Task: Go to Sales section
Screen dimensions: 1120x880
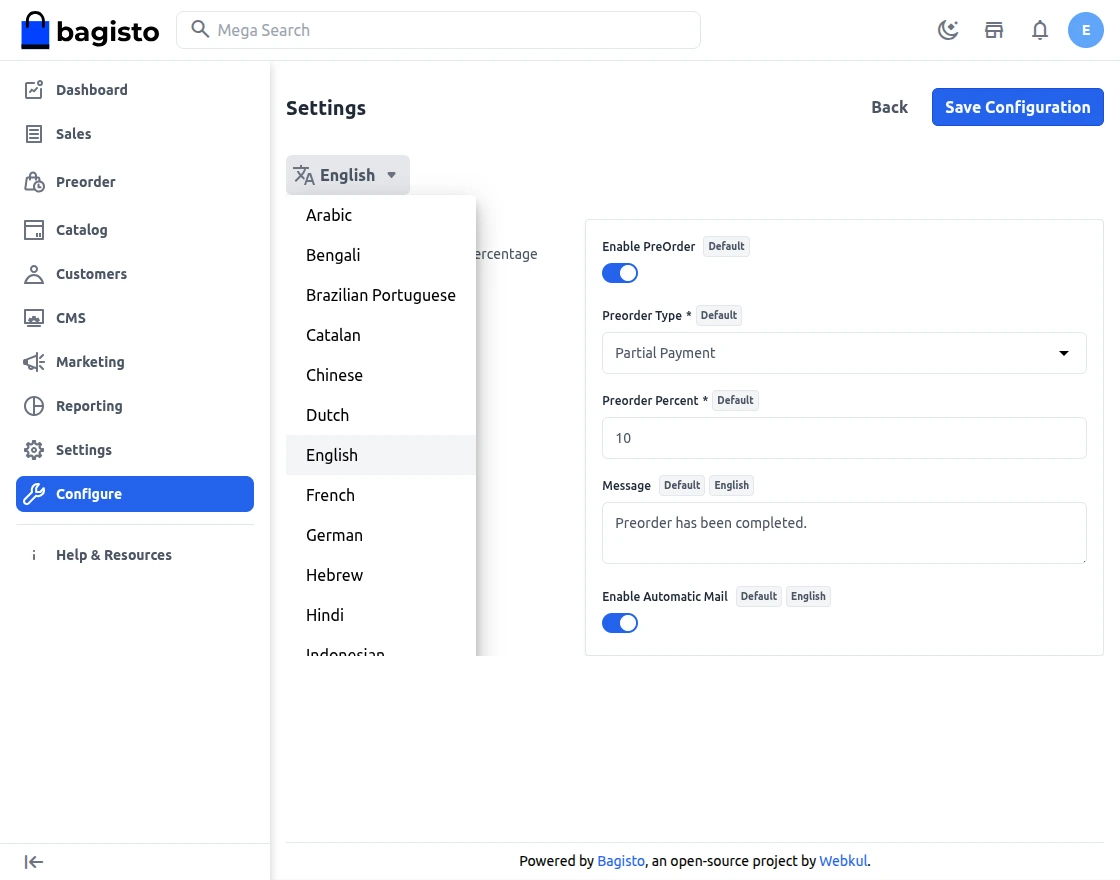Action: pyautogui.click(x=135, y=134)
